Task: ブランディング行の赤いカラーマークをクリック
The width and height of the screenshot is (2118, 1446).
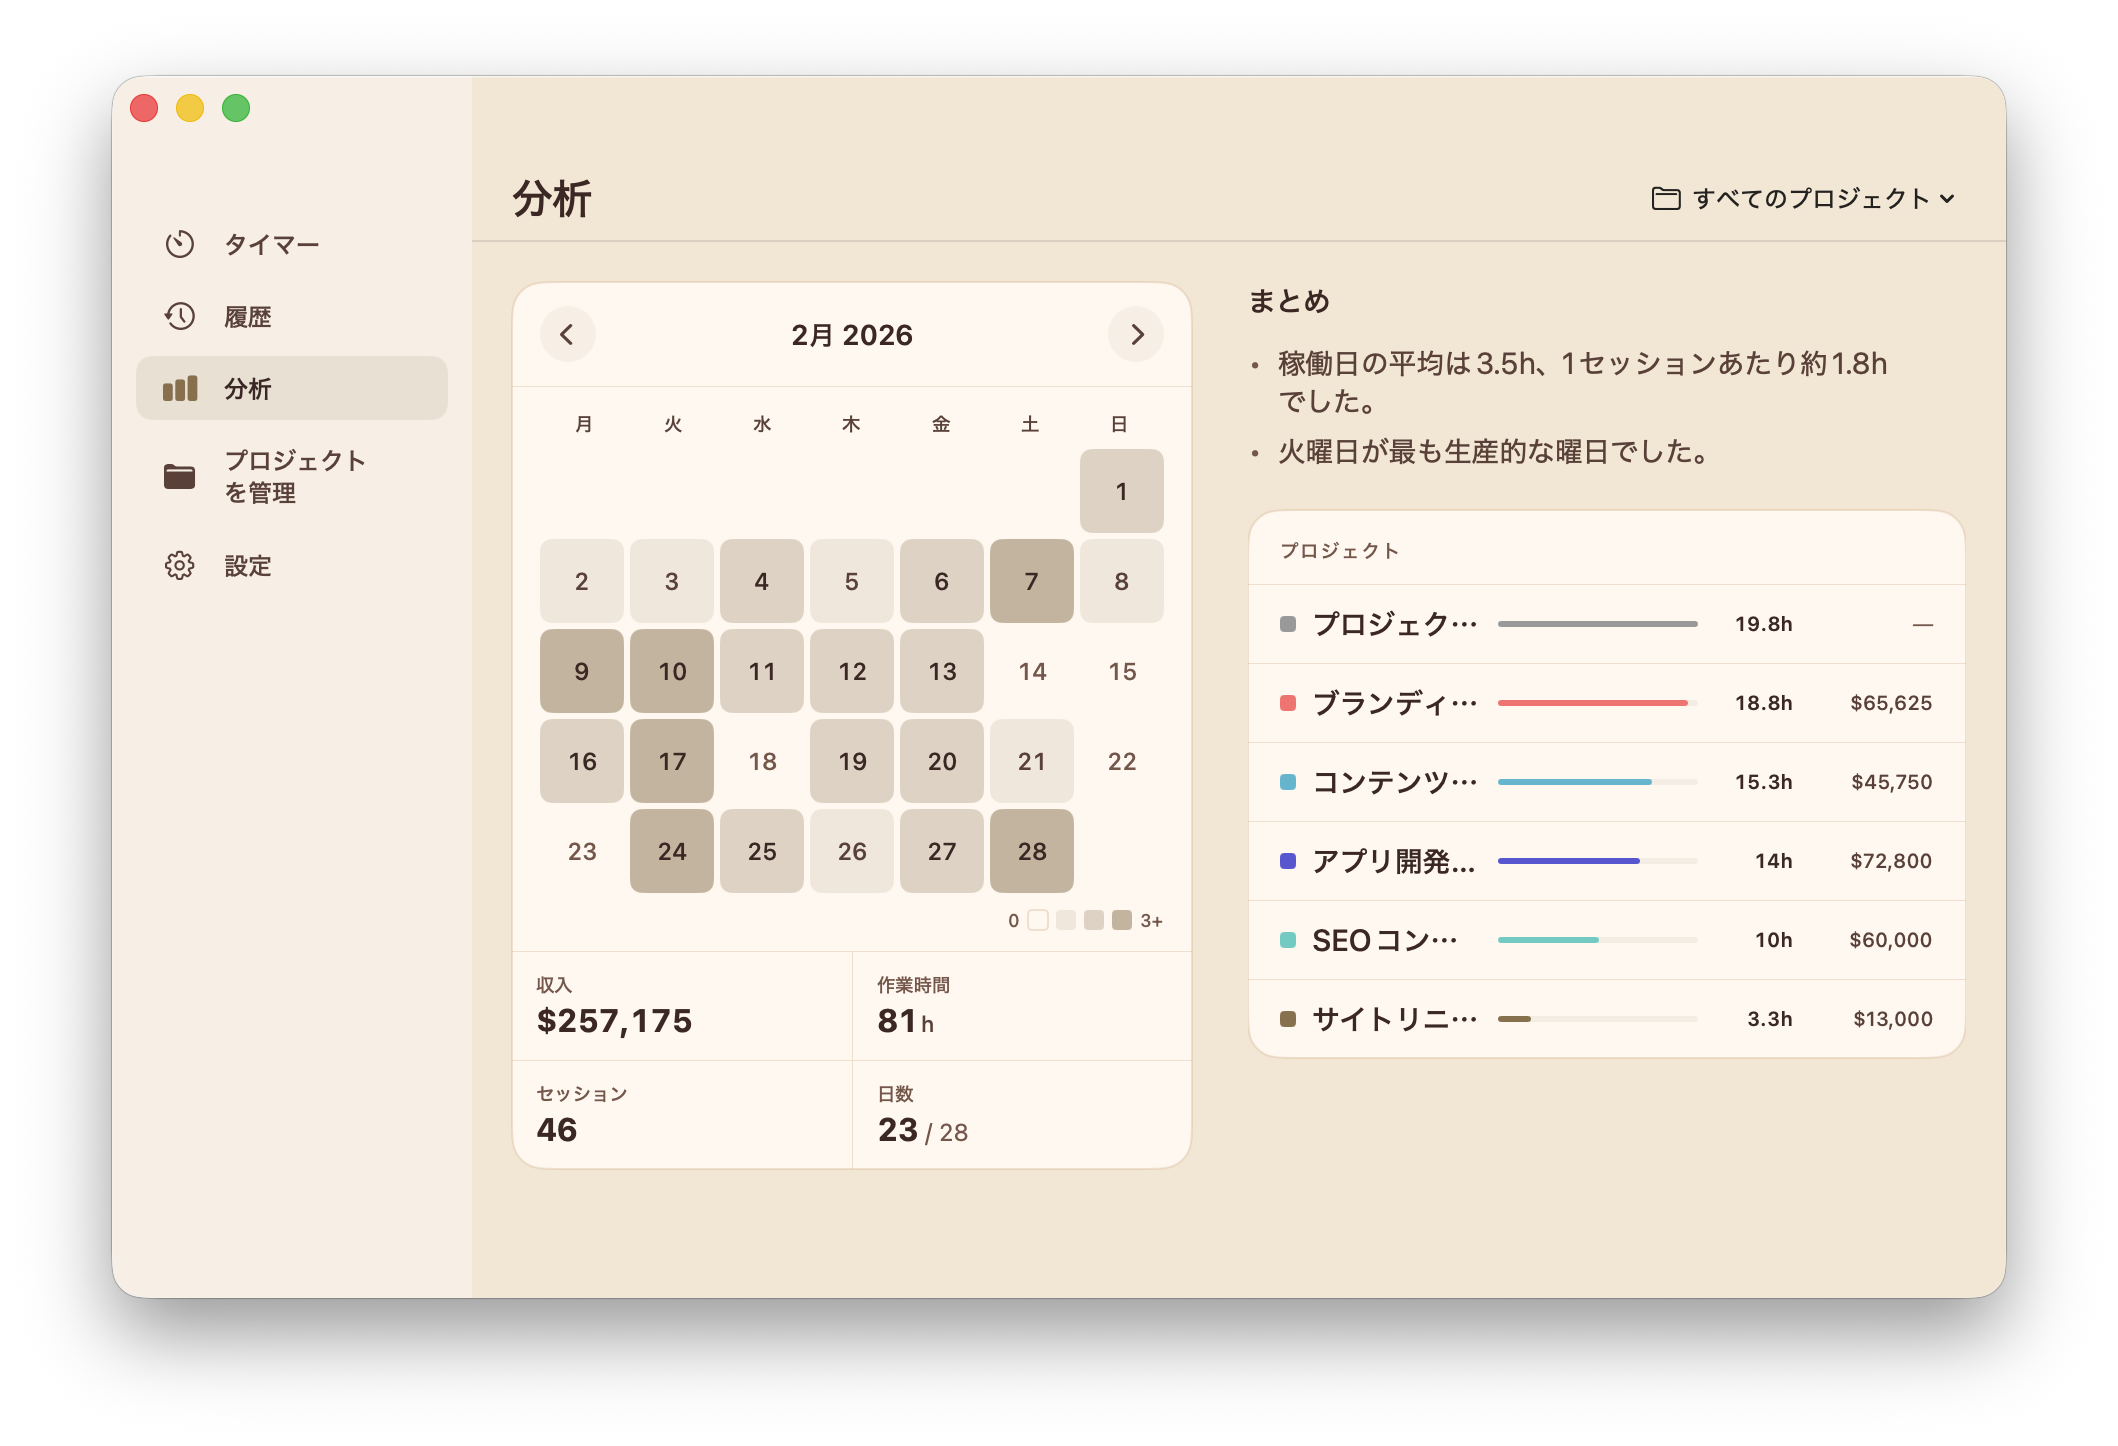Action: click(1289, 702)
